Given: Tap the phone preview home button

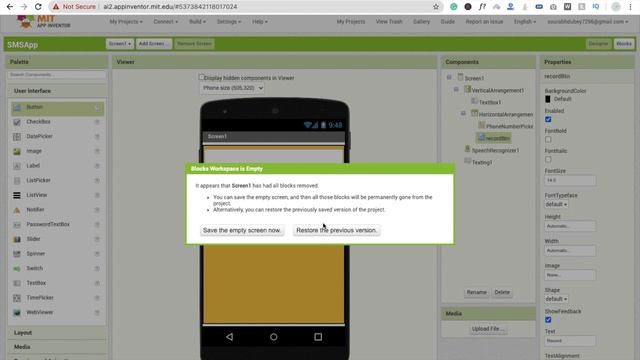Looking at the screenshot, I should tap(274, 337).
